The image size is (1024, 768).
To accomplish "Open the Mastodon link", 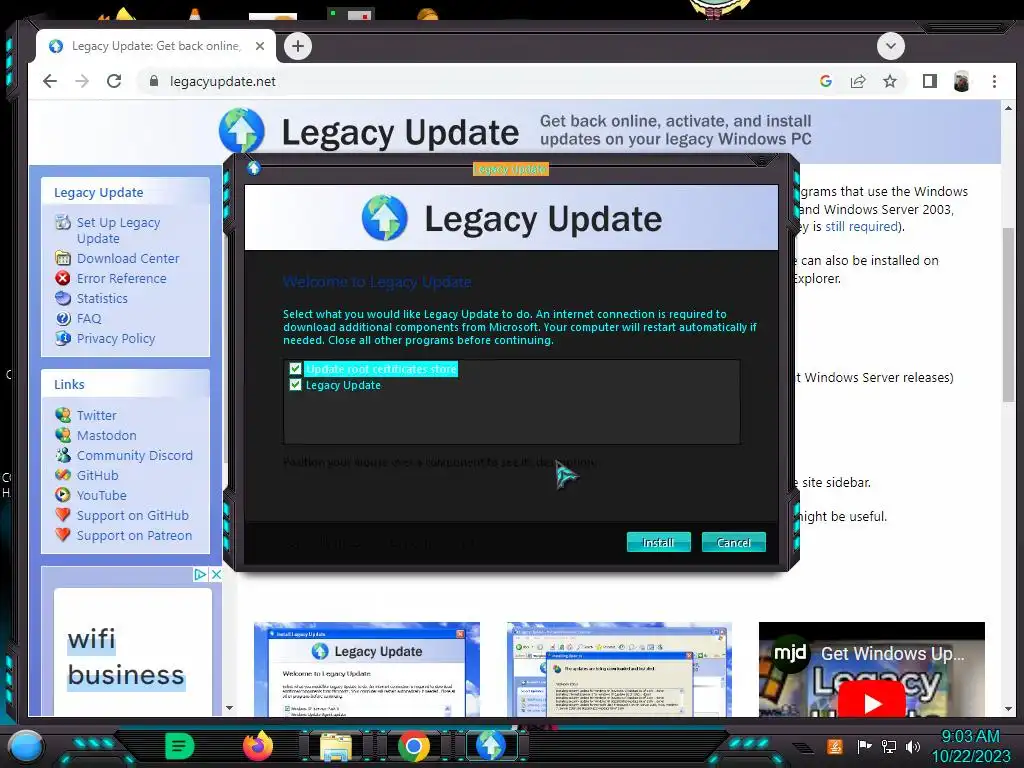I will 106,436.
